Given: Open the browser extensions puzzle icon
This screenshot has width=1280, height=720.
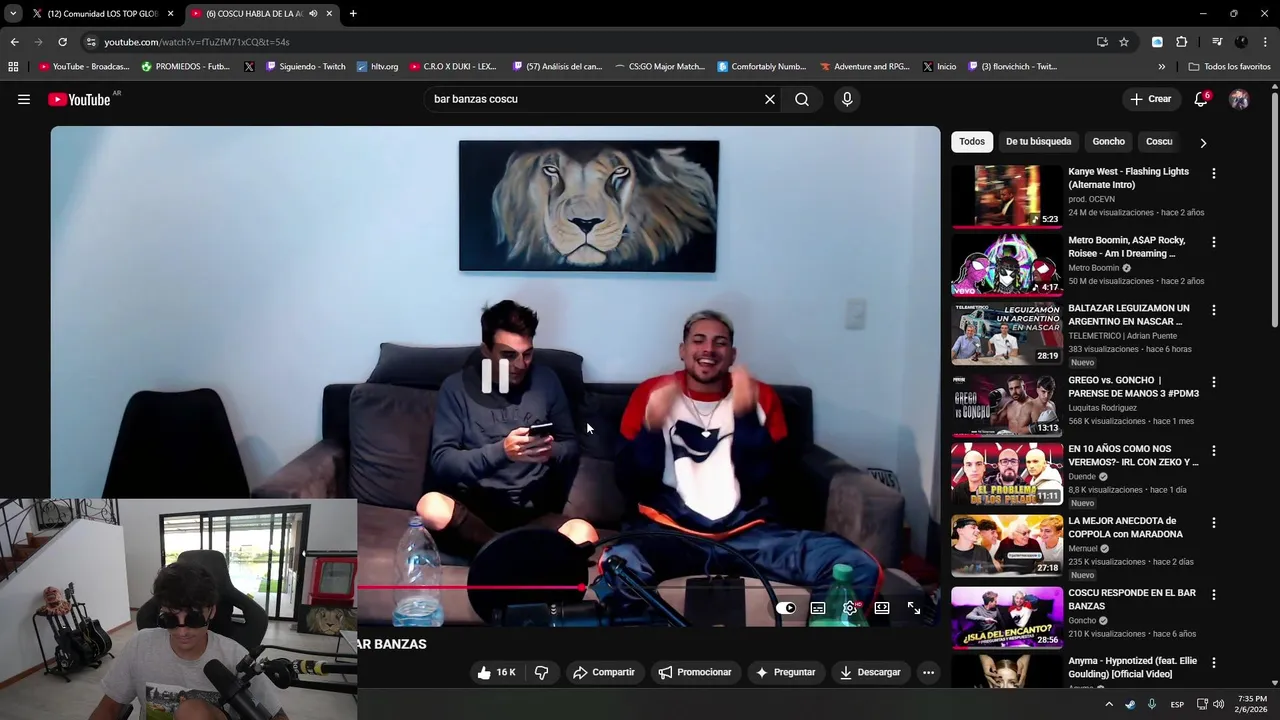Looking at the screenshot, I should point(1182,42).
